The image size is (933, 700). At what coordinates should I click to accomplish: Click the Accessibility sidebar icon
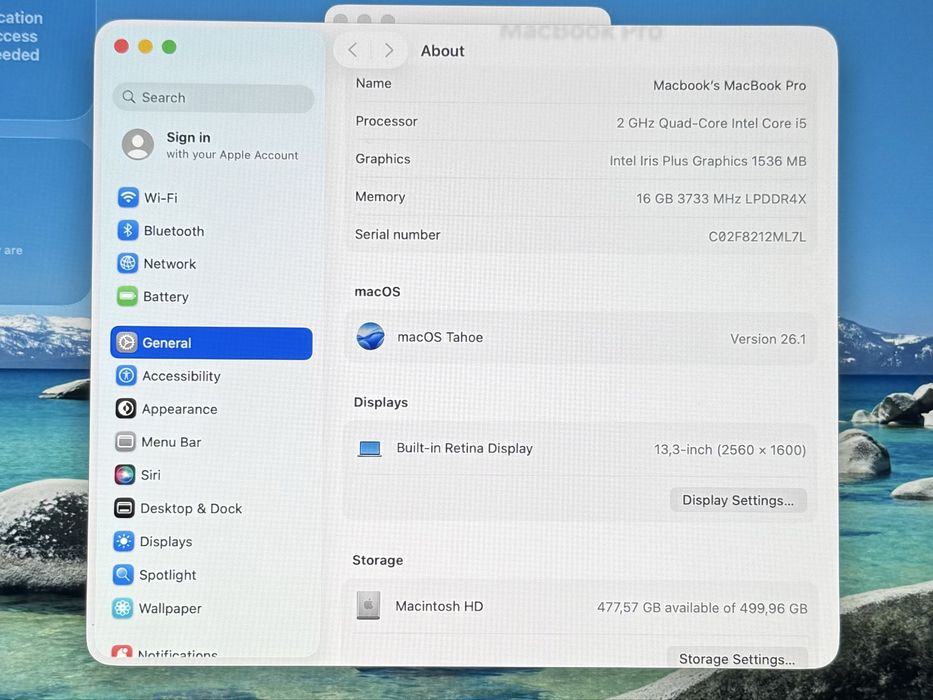(126, 376)
